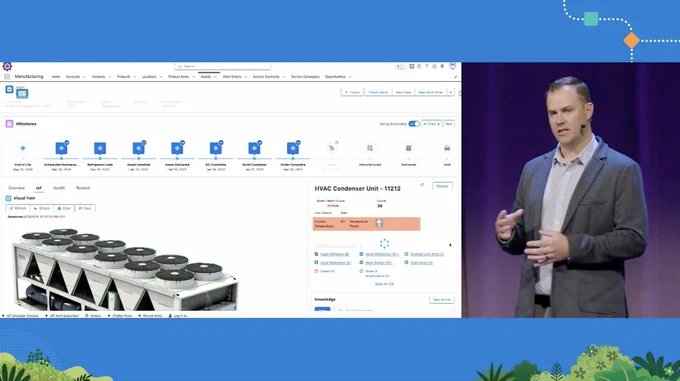Switch to the IoT tab
680x381 pixels.
click(x=39, y=188)
